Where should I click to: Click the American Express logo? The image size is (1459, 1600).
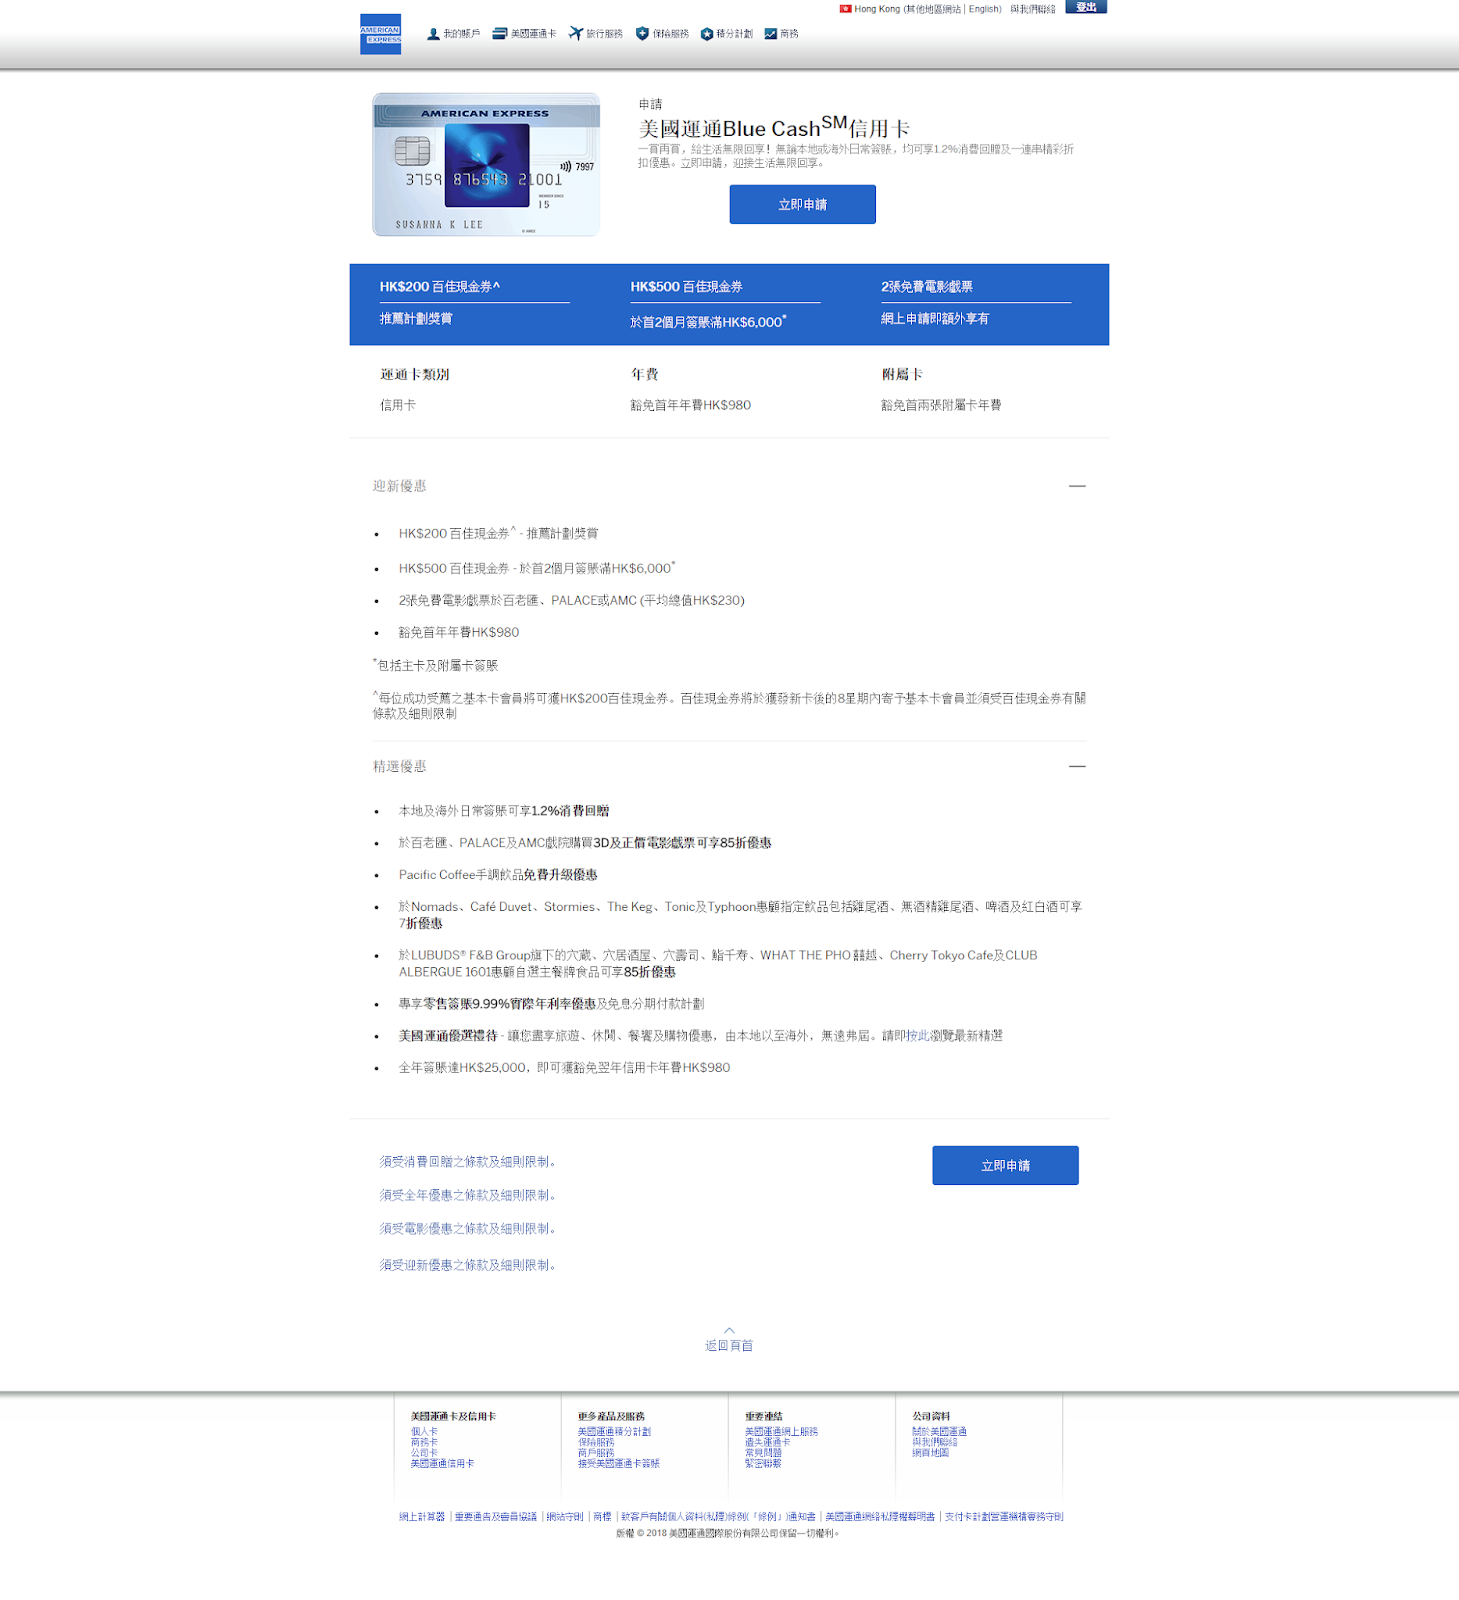[x=380, y=34]
